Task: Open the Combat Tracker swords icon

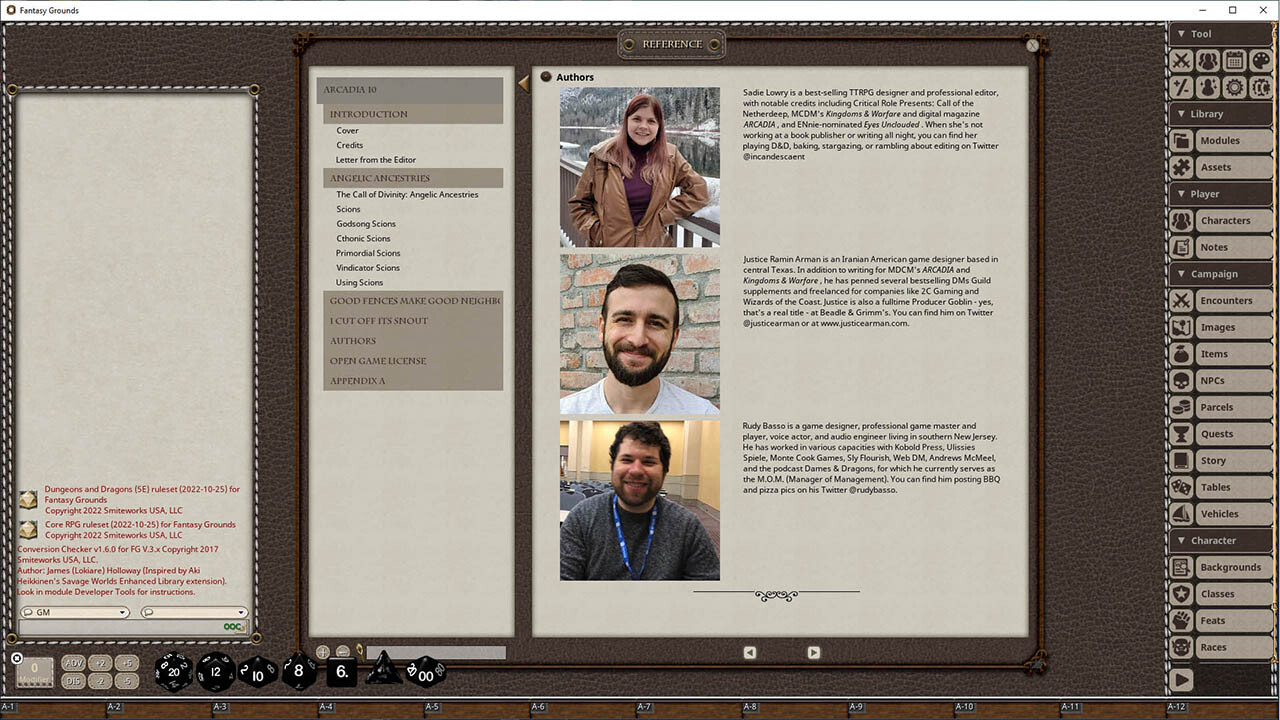Action: [x=1183, y=60]
